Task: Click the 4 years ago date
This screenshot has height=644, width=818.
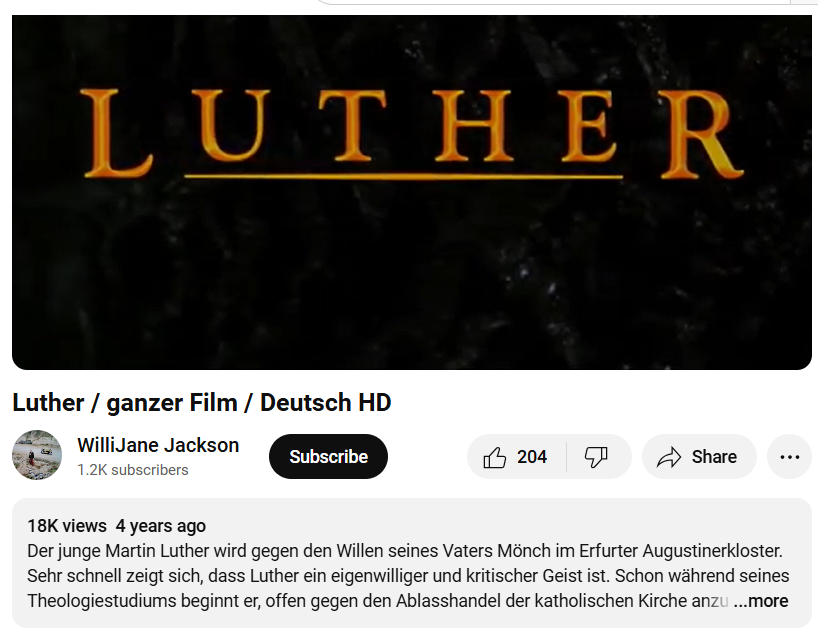Action: click(161, 526)
